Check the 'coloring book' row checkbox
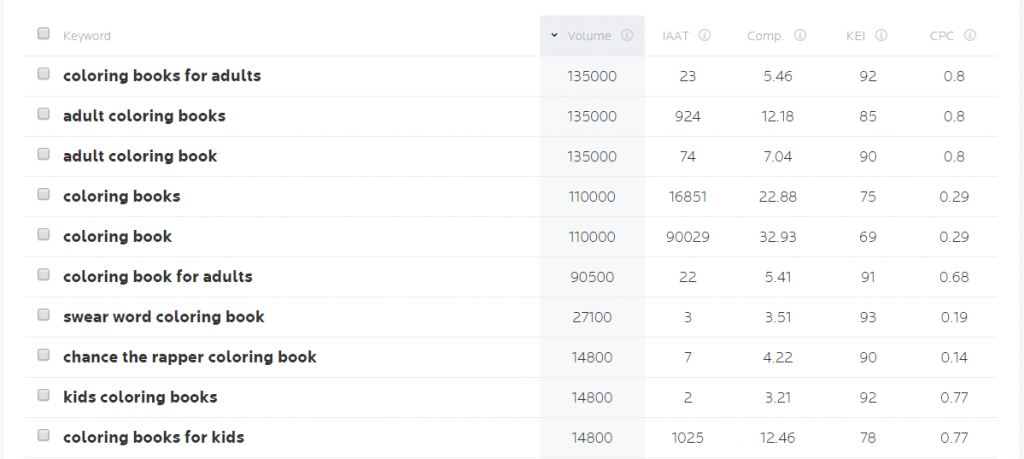 [43, 234]
